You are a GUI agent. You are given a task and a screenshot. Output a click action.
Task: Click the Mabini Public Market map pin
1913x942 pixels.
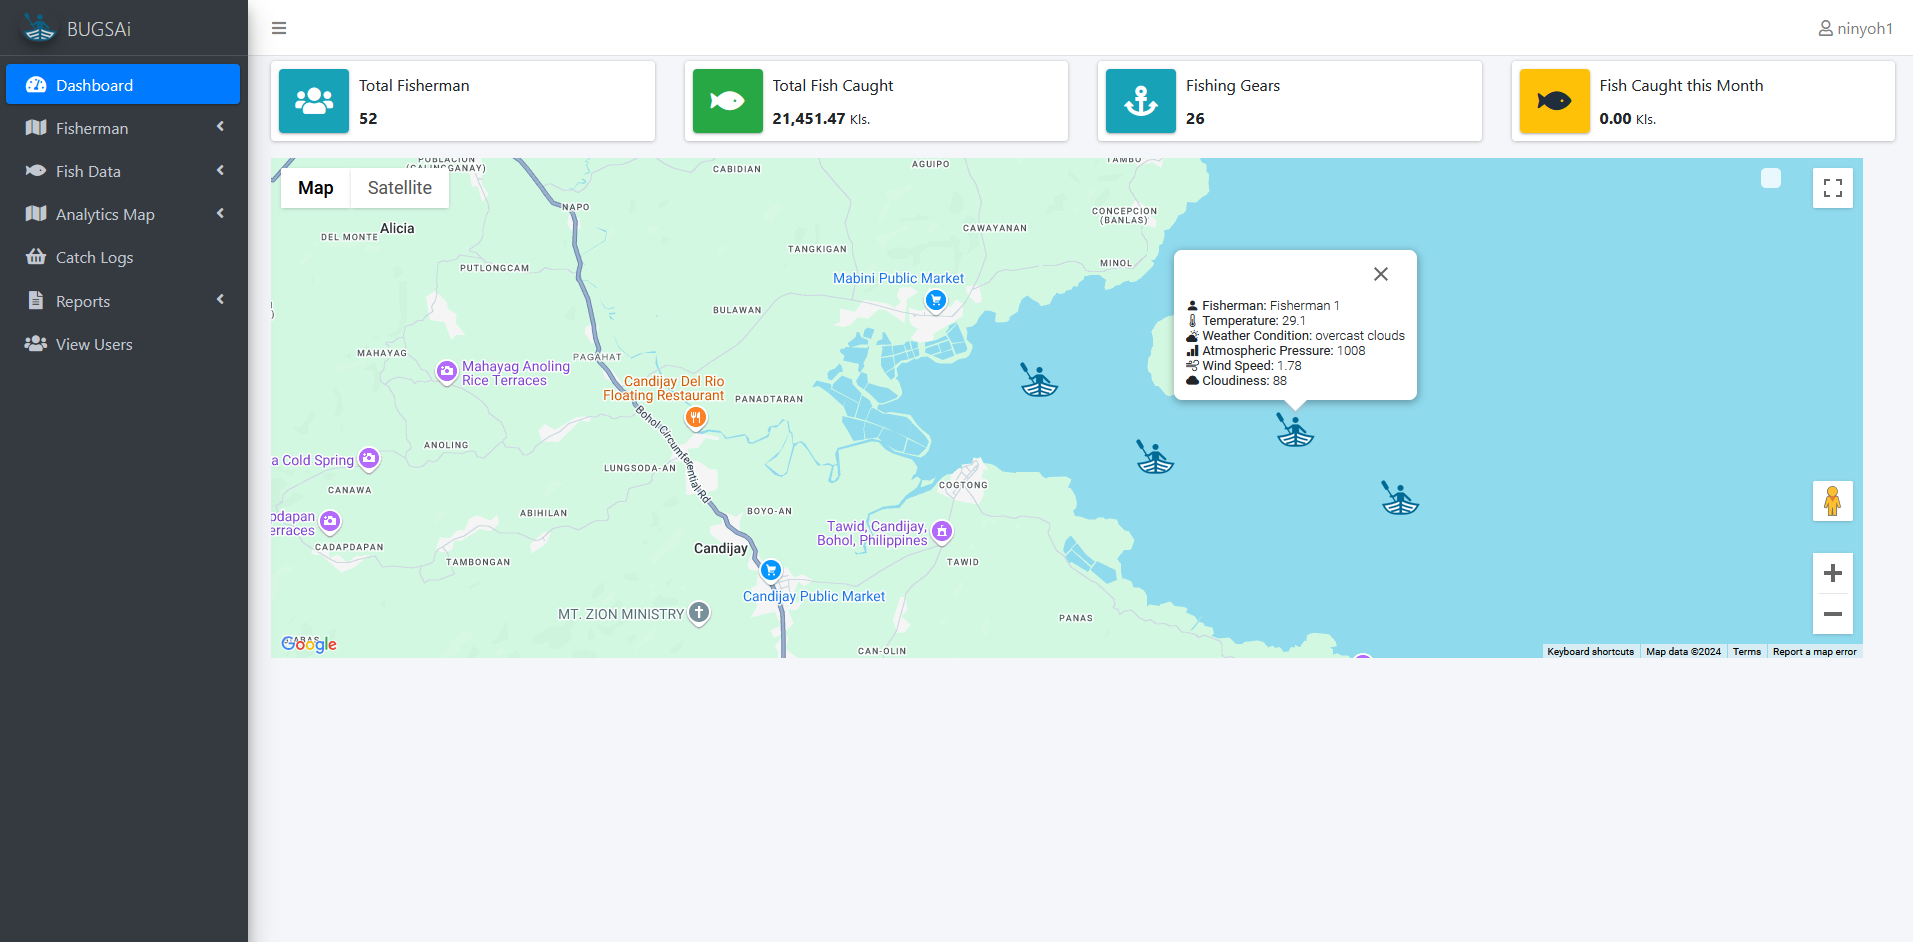click(936, 298)
